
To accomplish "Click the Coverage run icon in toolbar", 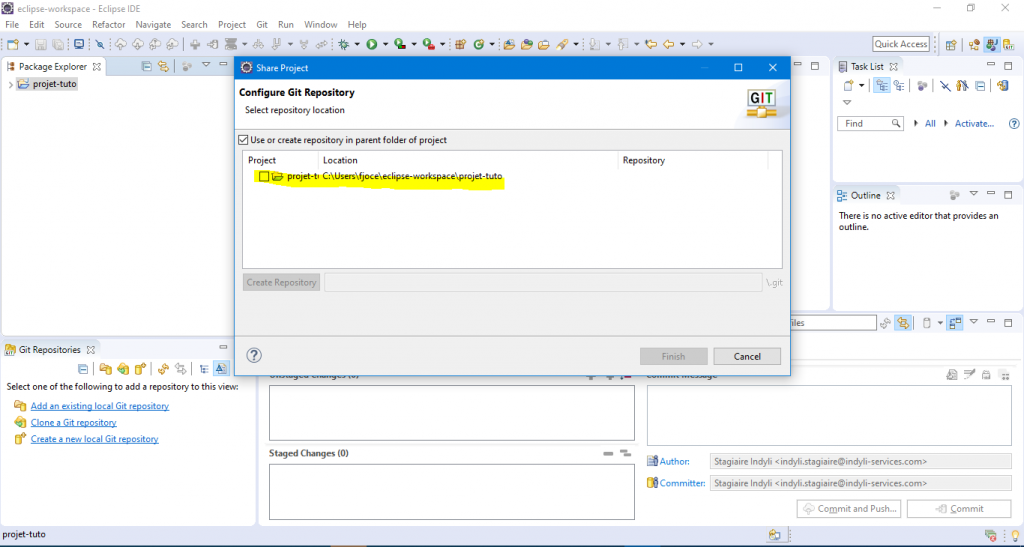I will (400, 44).
